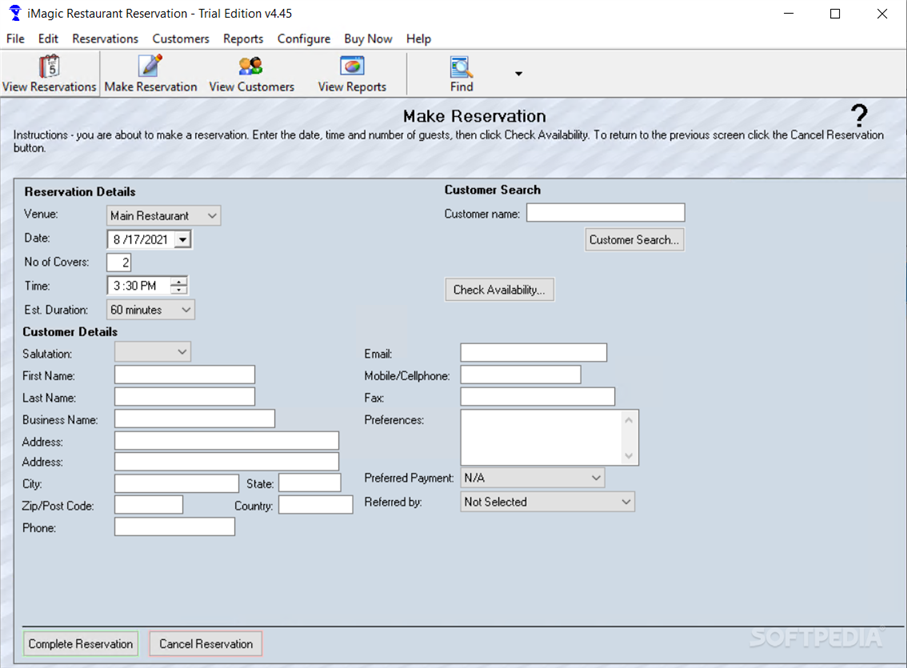Click the Last Name field
Viewport: 907px width, 668px height.
185,397
